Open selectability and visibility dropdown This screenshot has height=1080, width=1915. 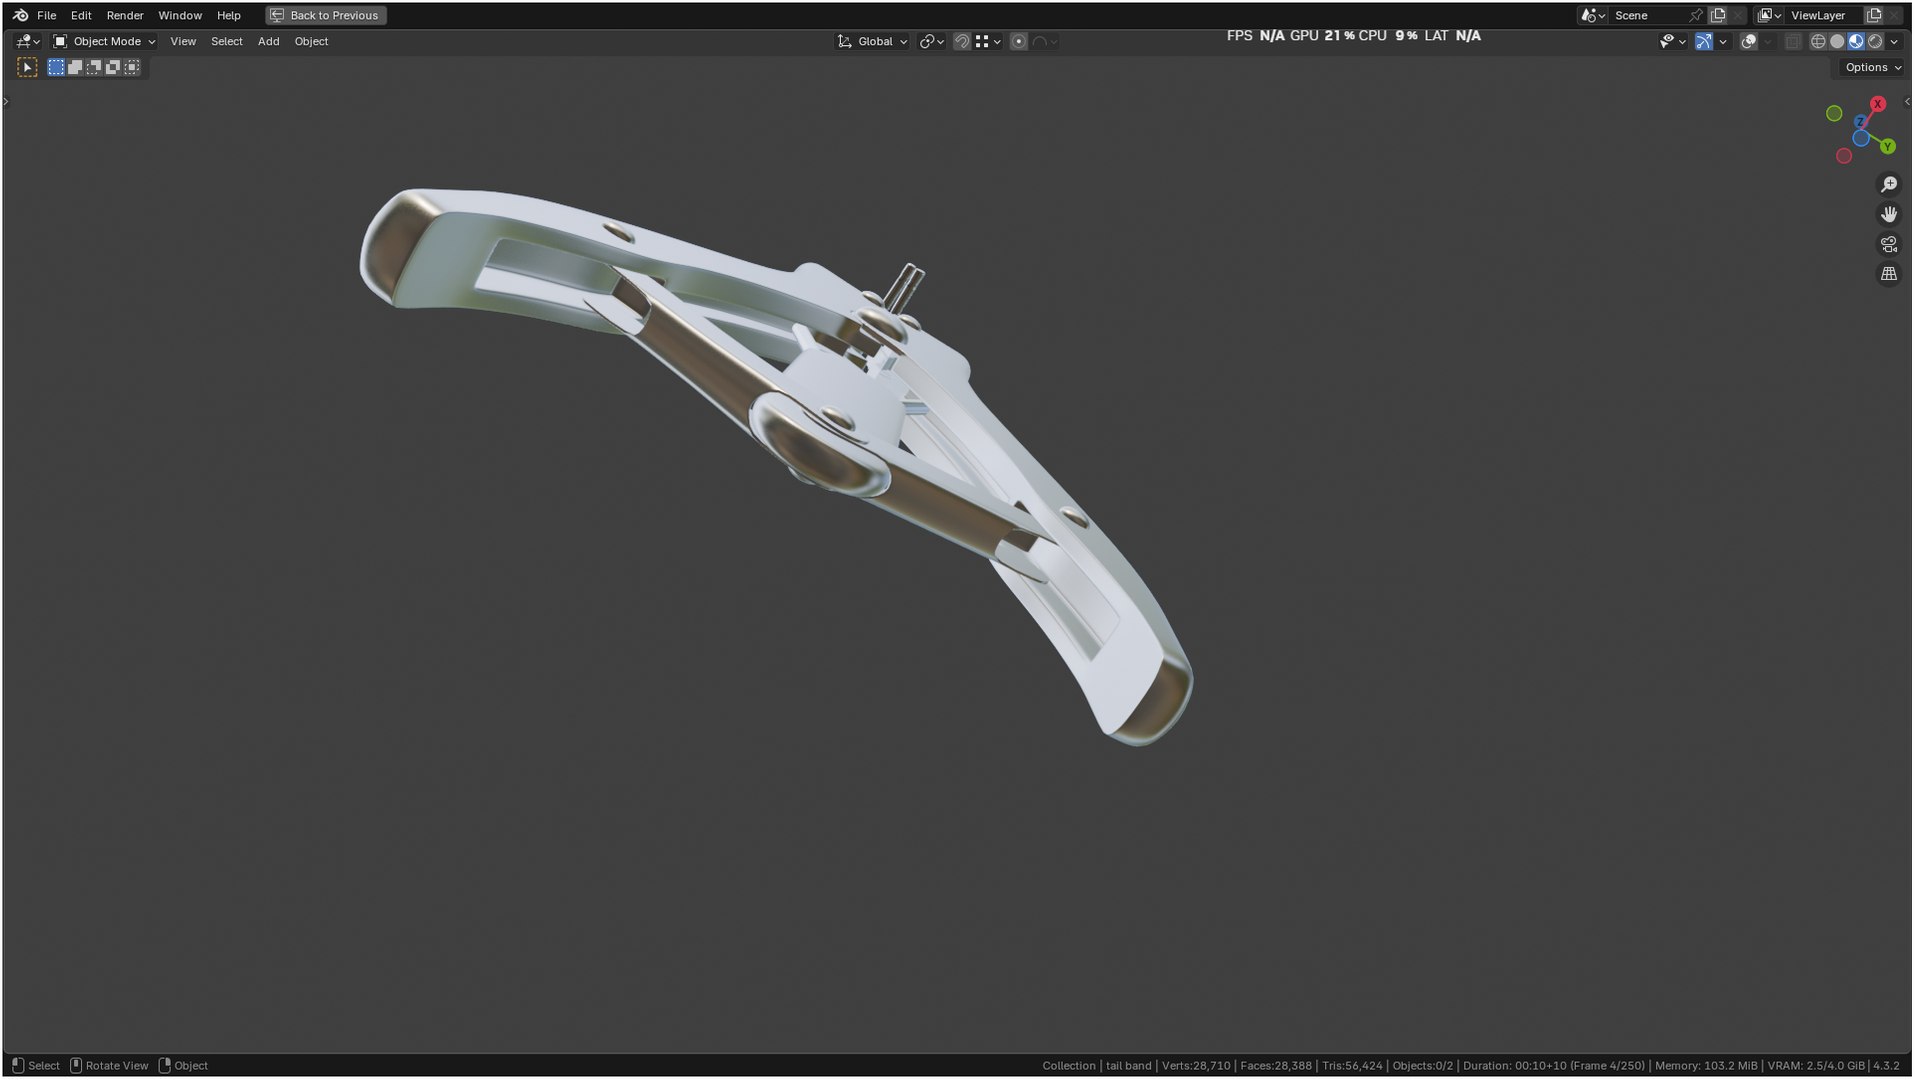(x=1673, y=41)
